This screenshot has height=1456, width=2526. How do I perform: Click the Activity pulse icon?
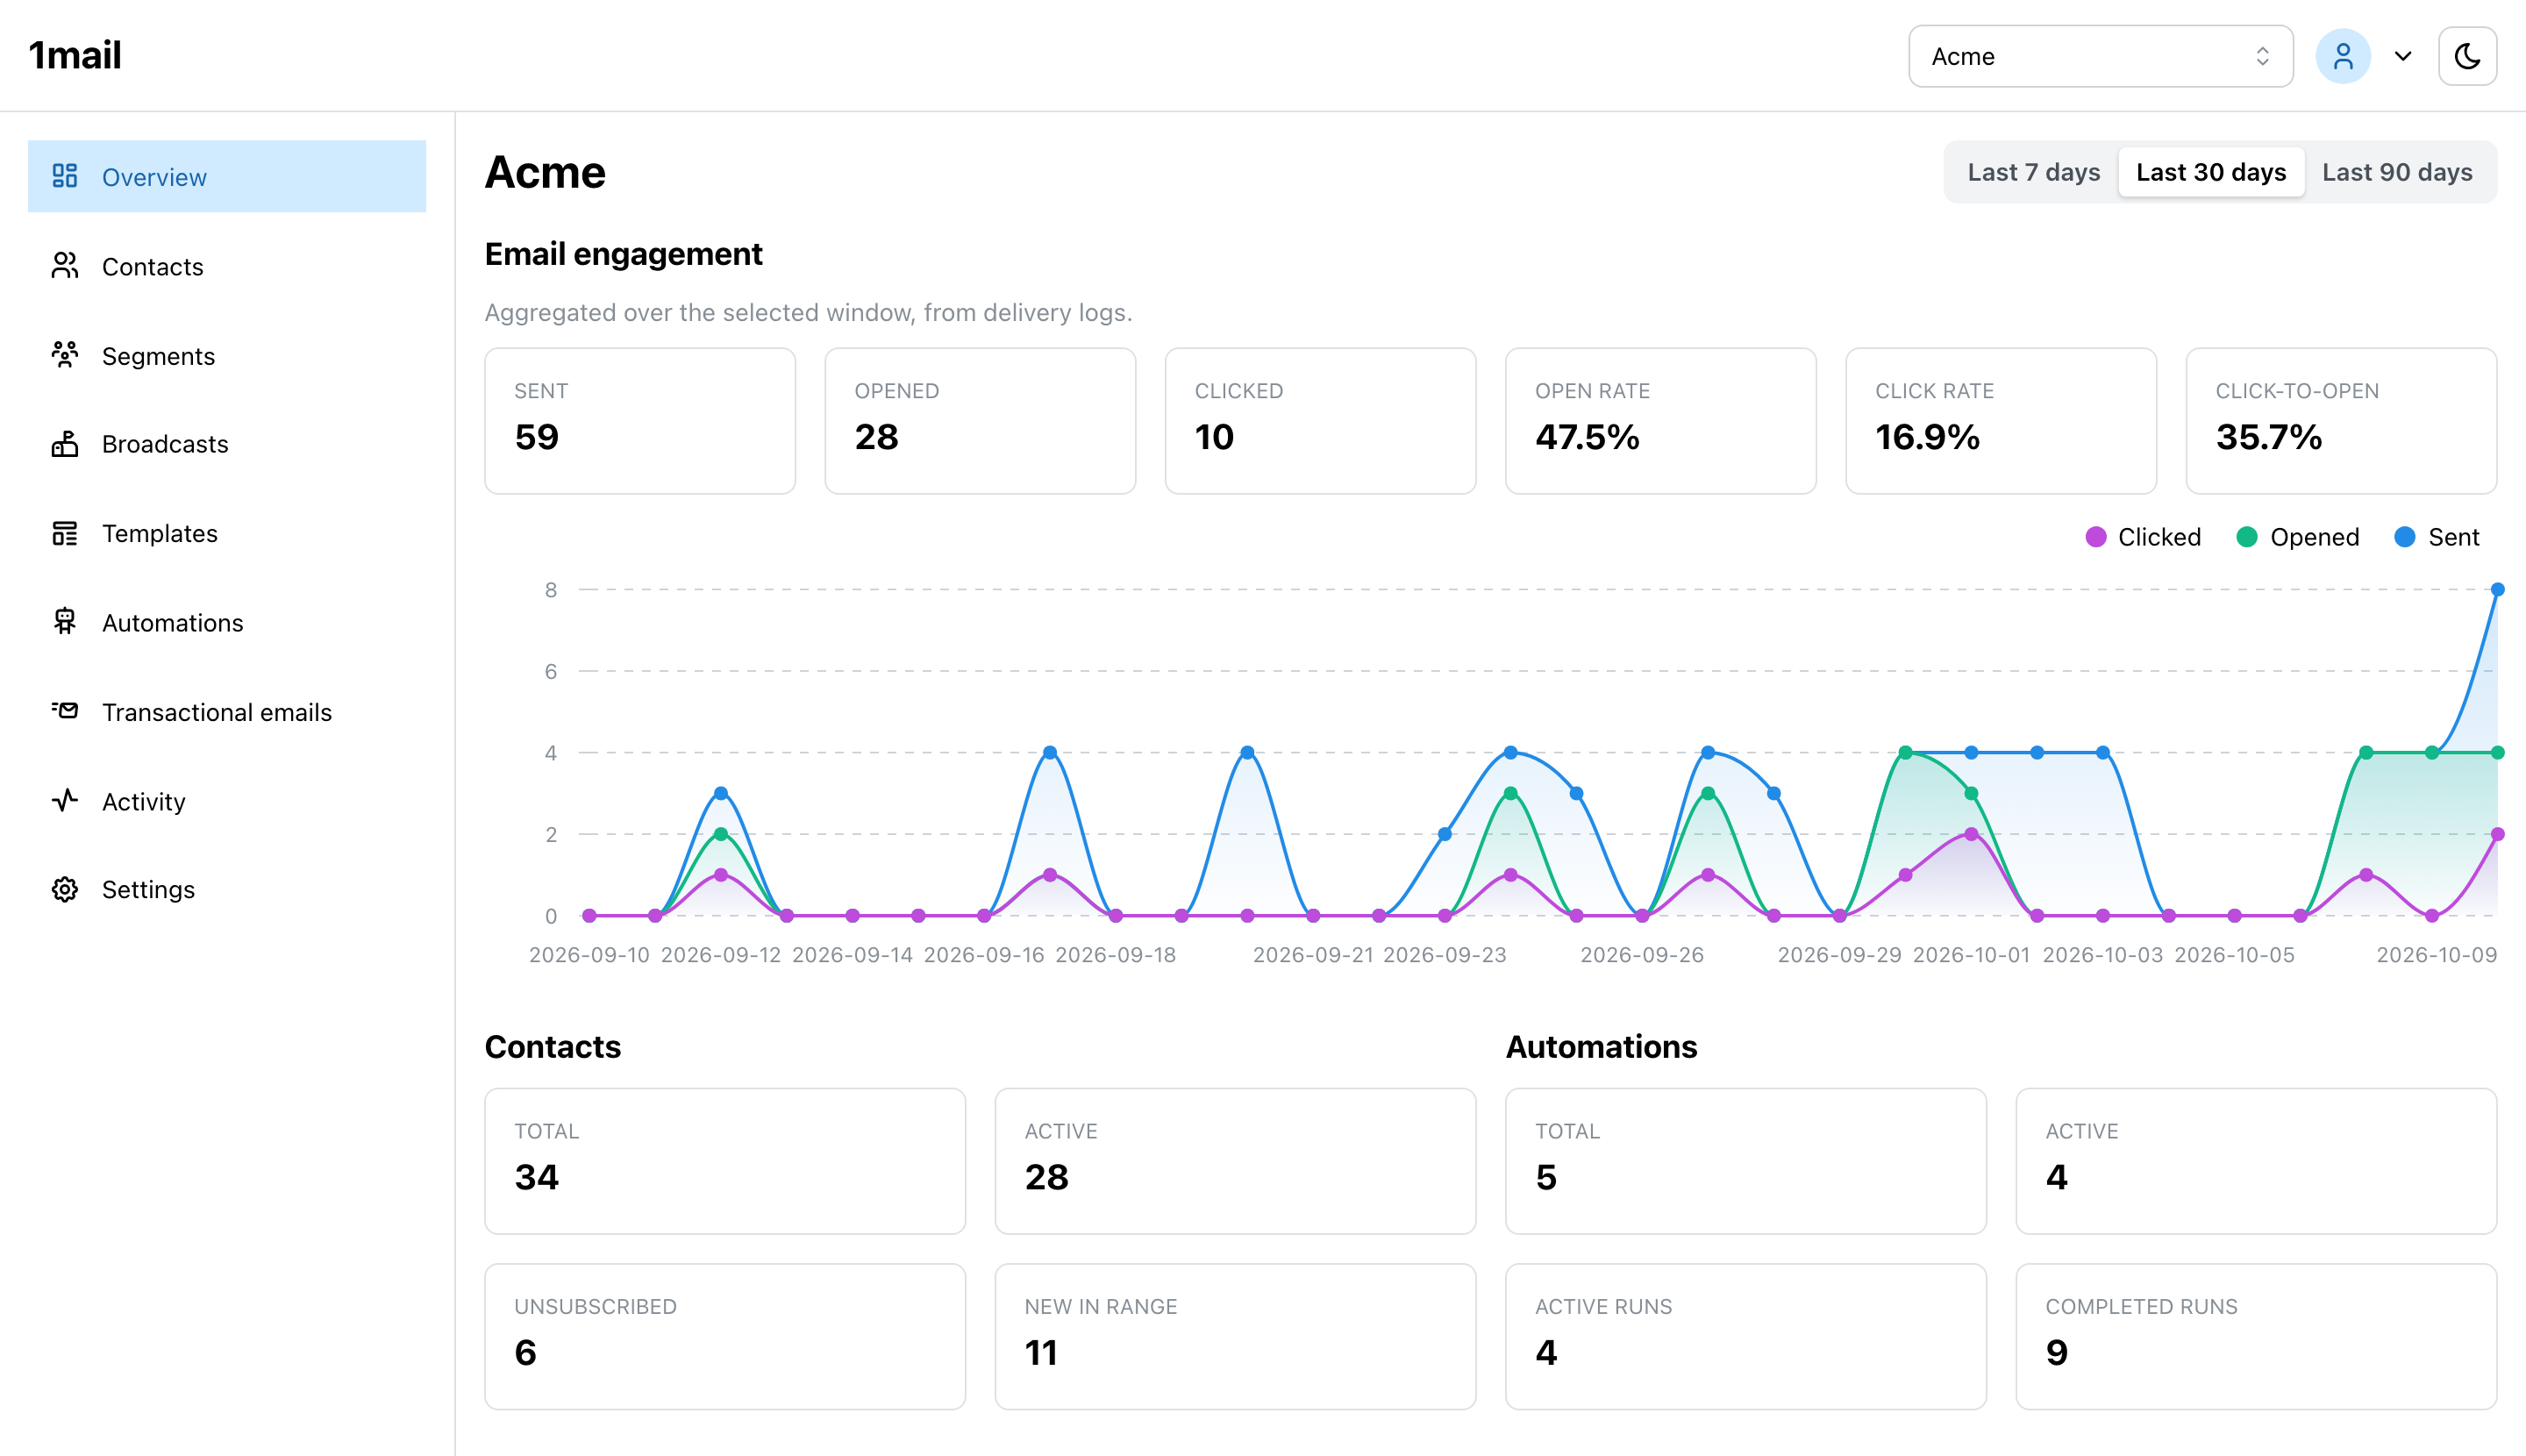(x=65, y=801)
